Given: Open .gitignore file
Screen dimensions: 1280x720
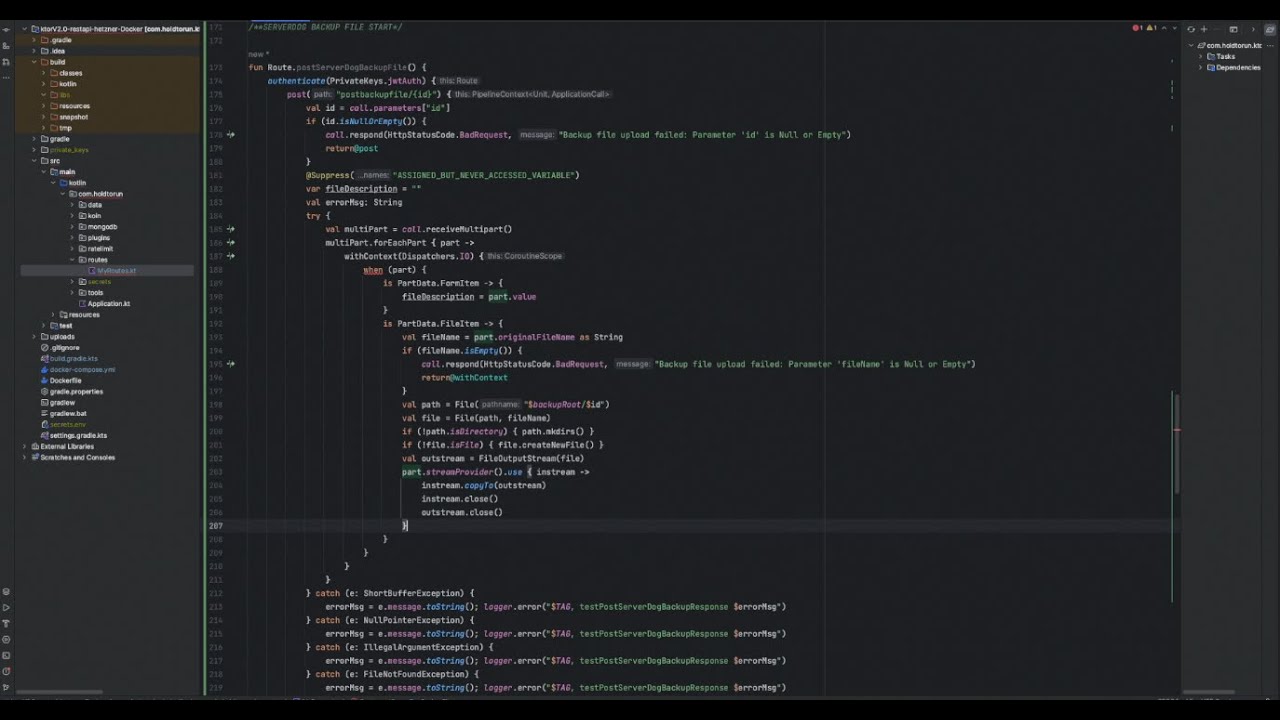Looking at the screenshot, I should [x=65, y=348].
